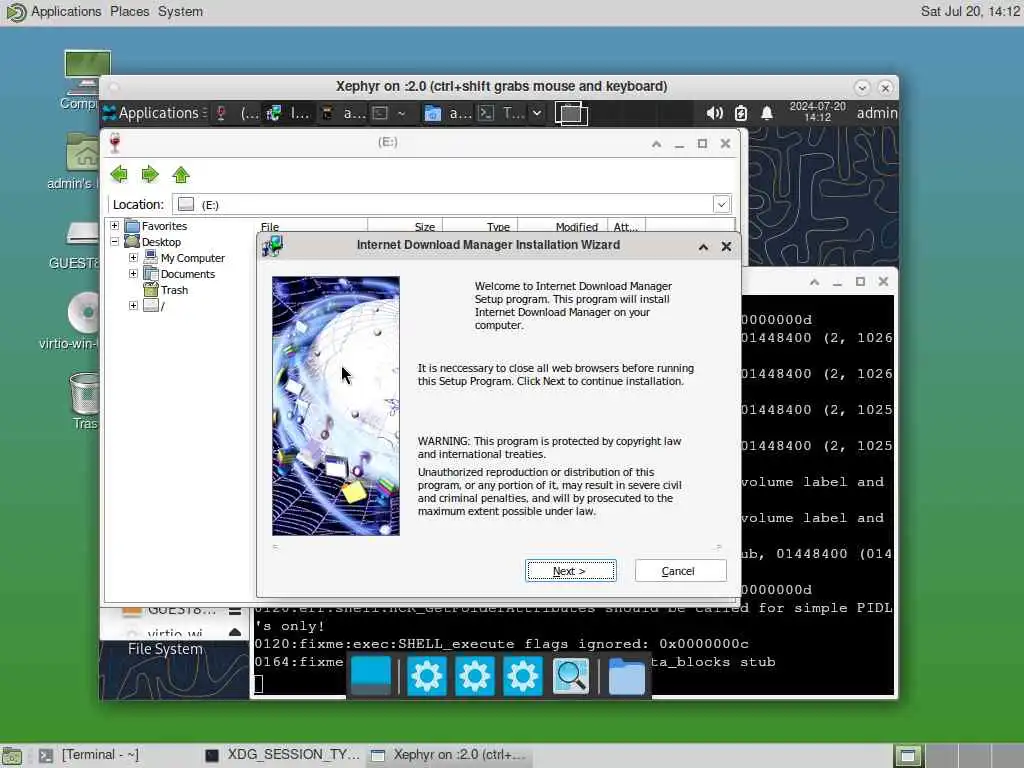Sort by the Type column header
The height and width of the screenshot is (768, 1024).
click(x=480, y=227)
